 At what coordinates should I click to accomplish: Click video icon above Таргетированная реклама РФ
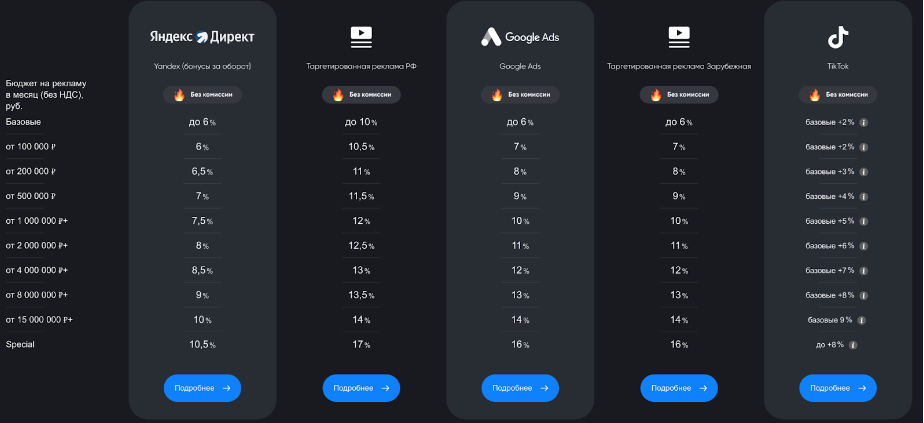[361, 37]
